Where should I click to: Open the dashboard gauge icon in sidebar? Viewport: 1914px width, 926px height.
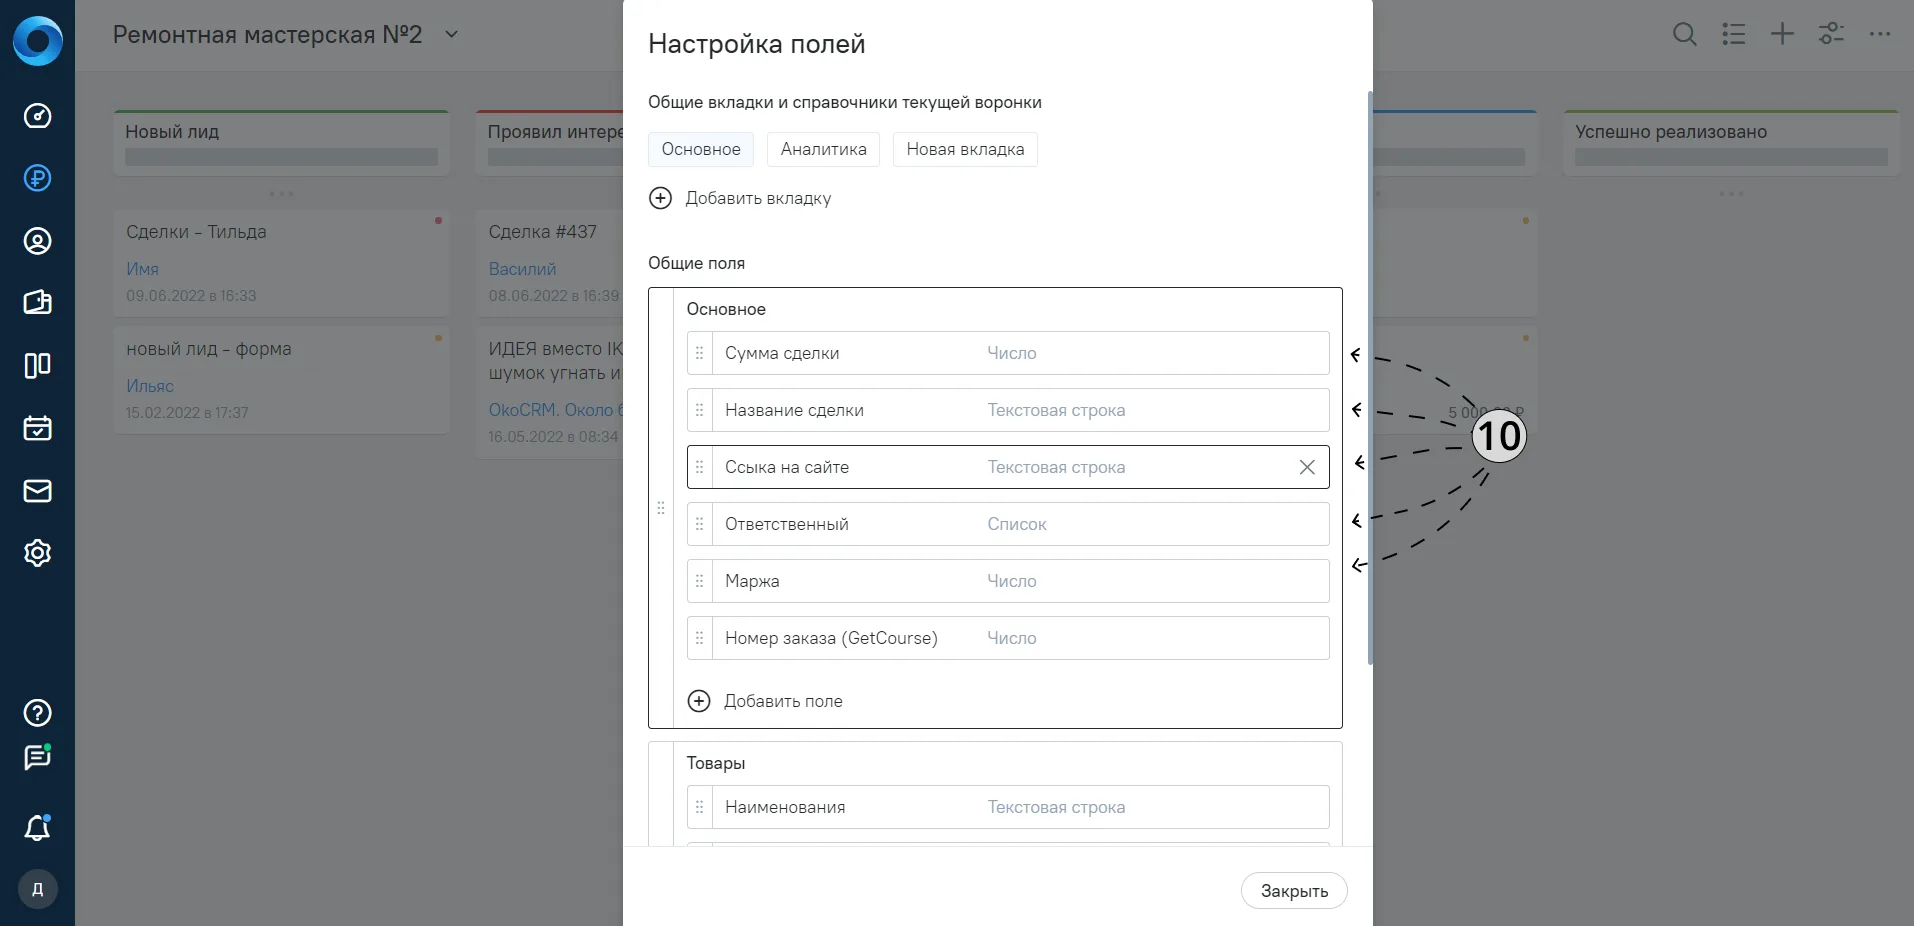pos(37,116)
